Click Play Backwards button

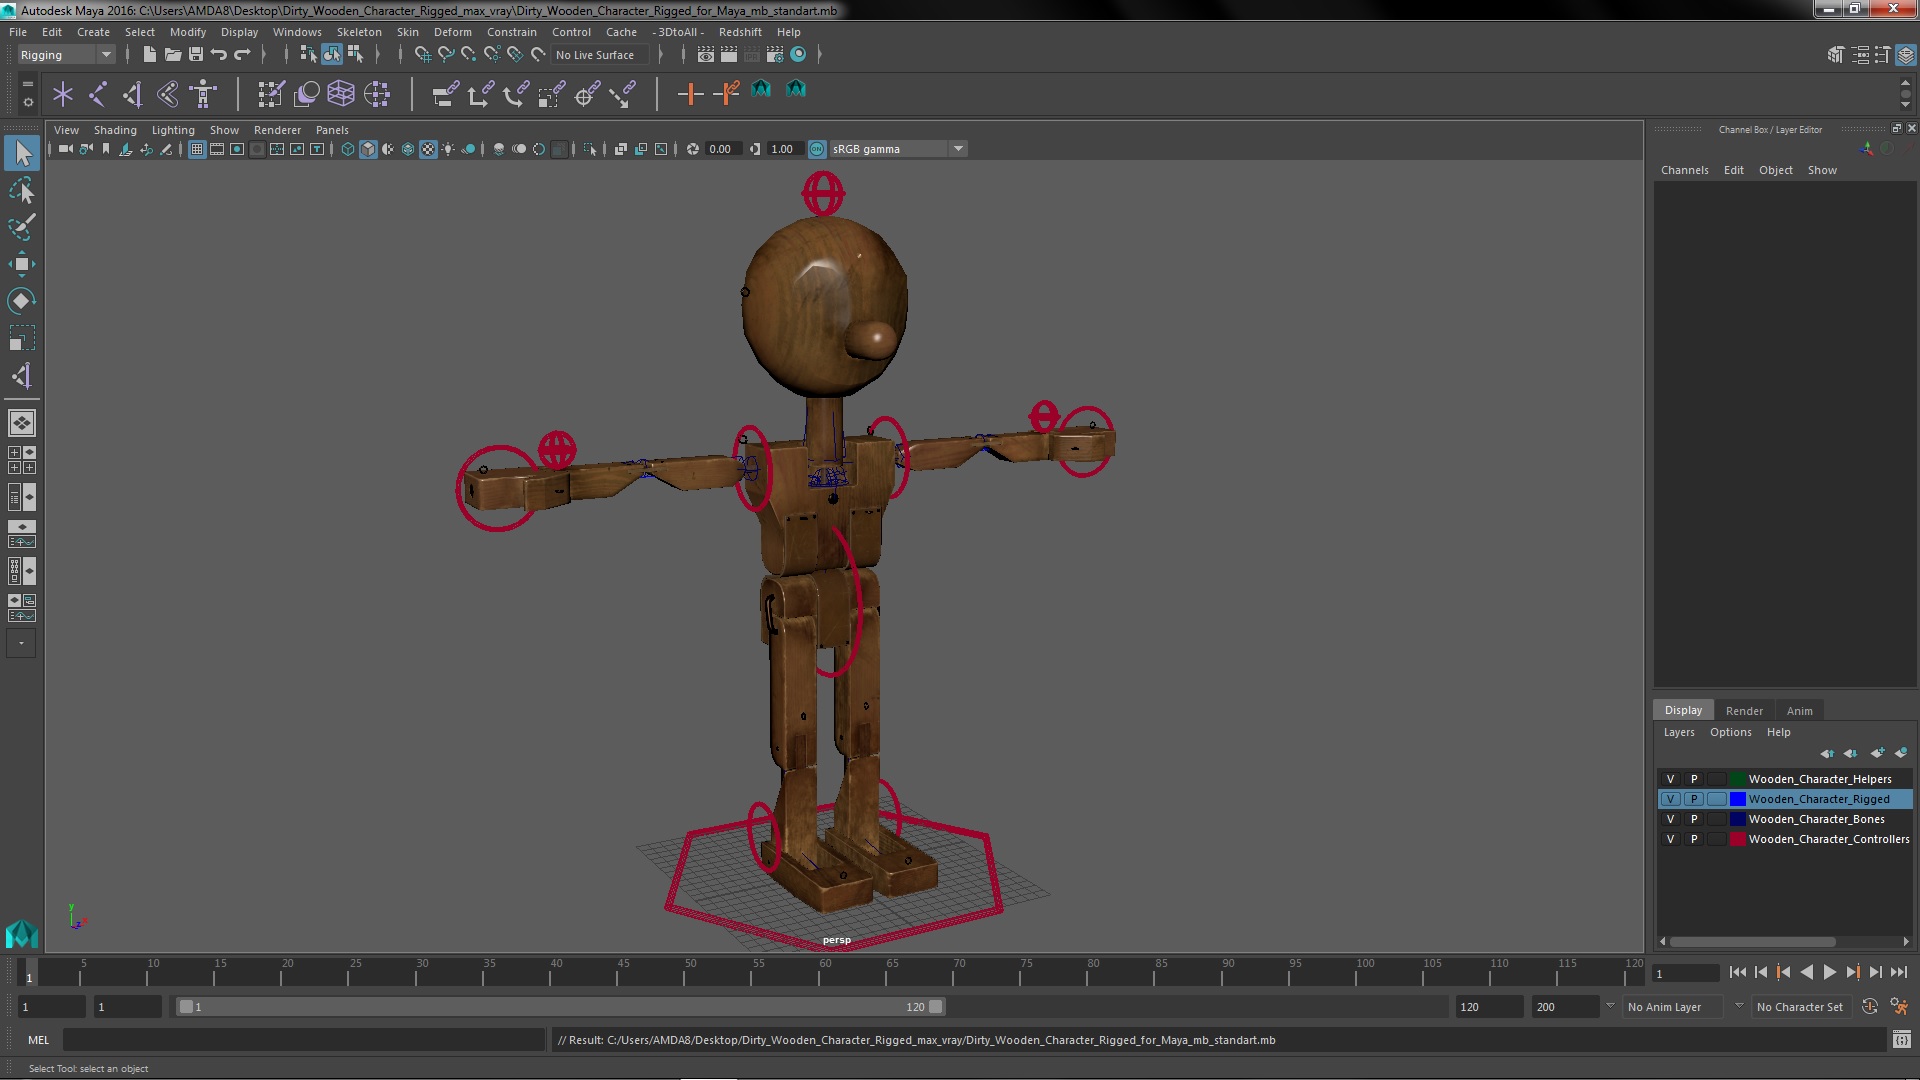[1806, 972]
